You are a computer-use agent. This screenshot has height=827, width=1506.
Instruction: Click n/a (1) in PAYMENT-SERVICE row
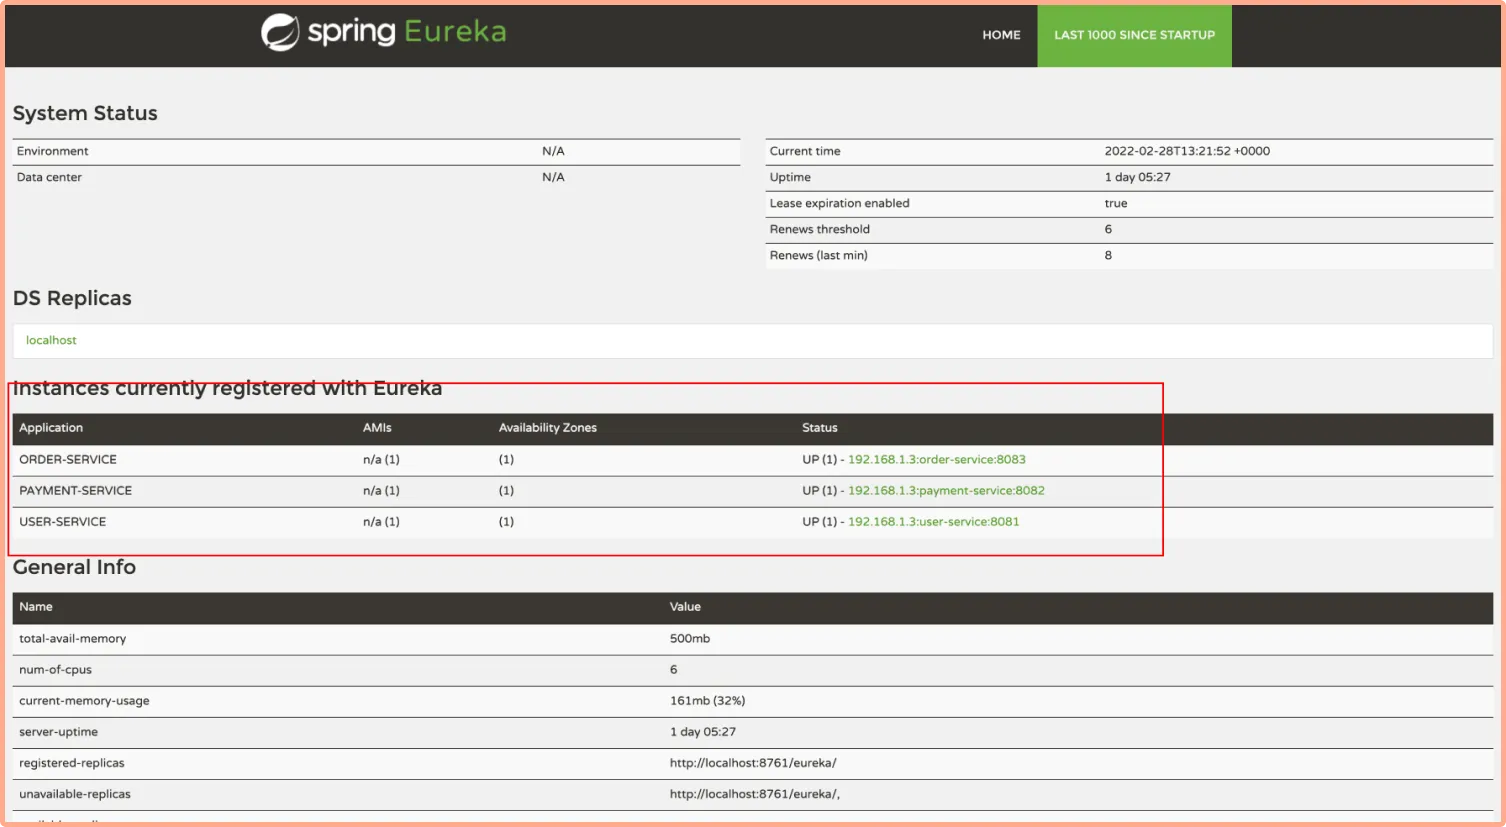coord(381,490)
